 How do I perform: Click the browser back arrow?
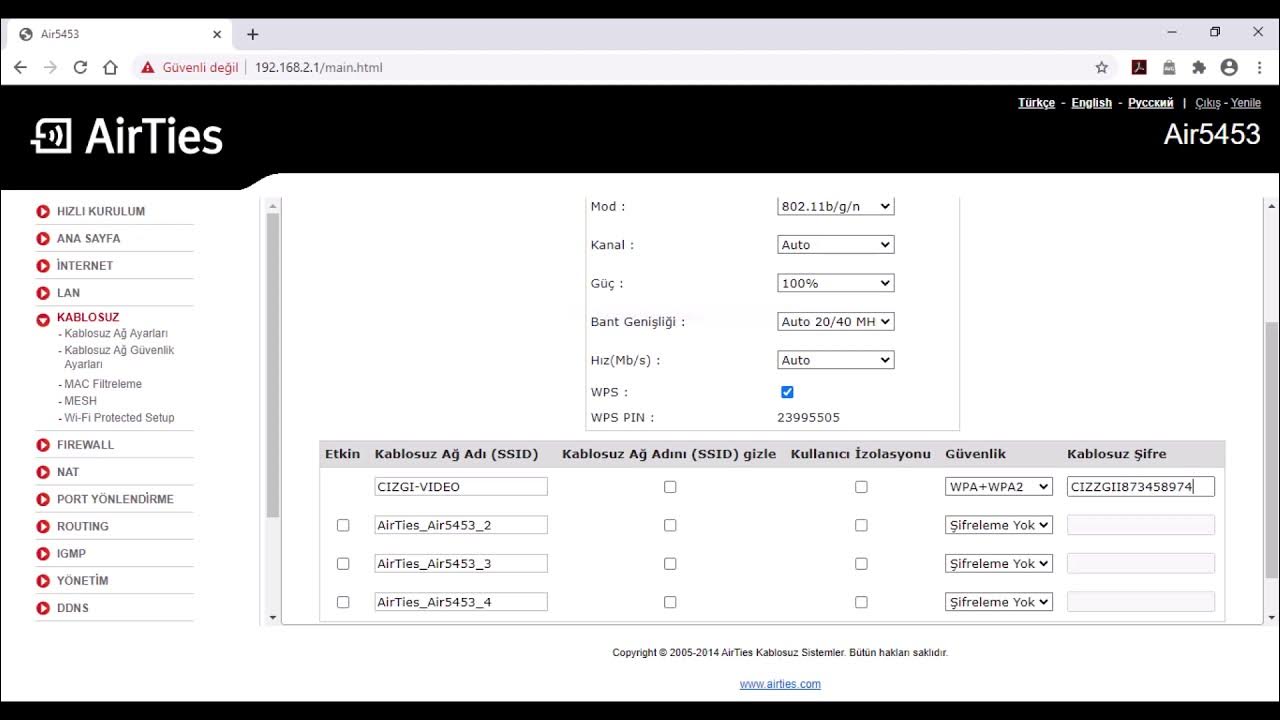coord(20,67)
